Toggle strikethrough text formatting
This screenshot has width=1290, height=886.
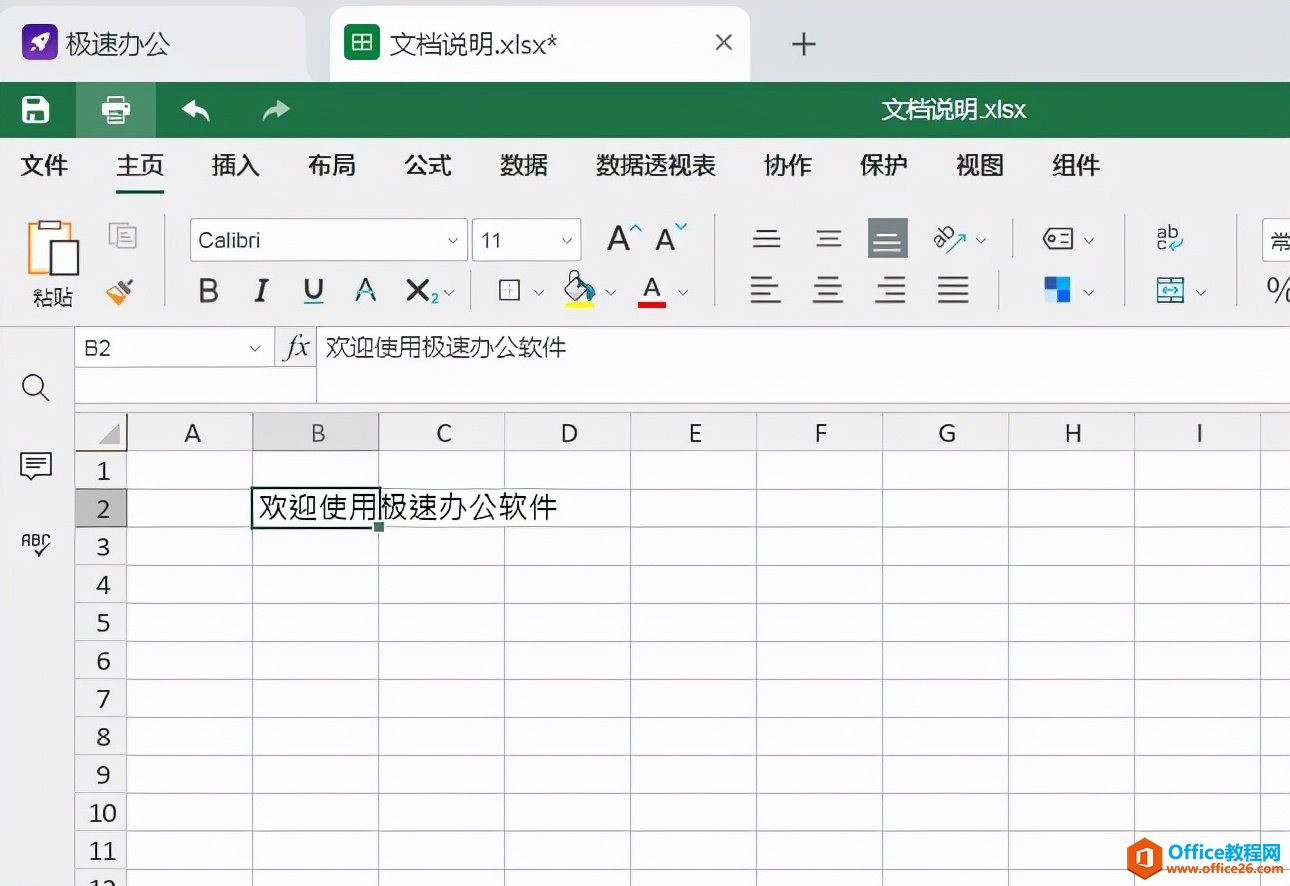pyautogui.click(x=366, y=291)
